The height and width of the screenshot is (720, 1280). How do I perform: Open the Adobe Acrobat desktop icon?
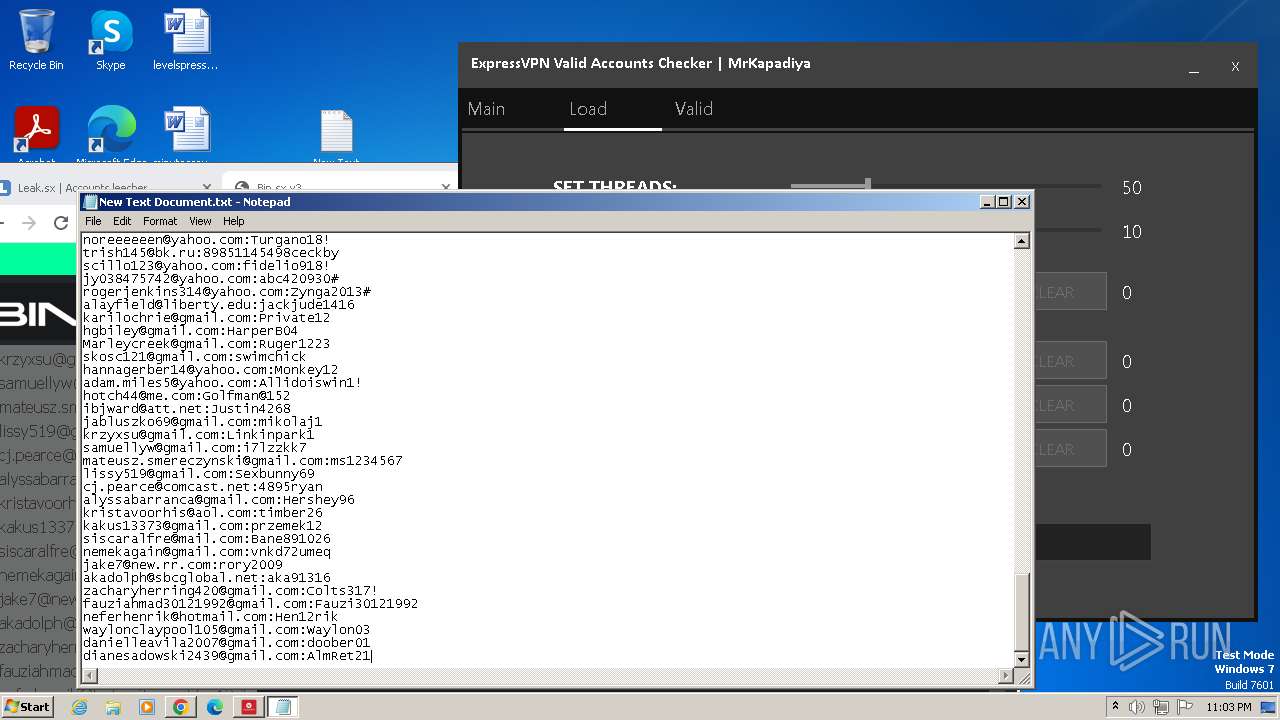(x=37, y=134)
